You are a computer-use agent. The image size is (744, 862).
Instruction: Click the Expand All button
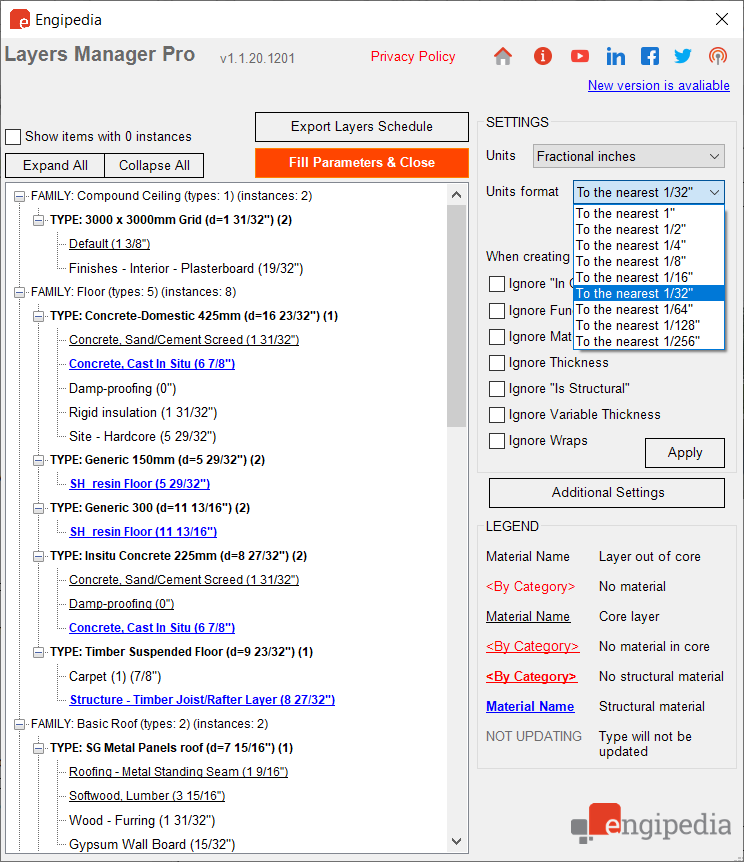point(55,165)
